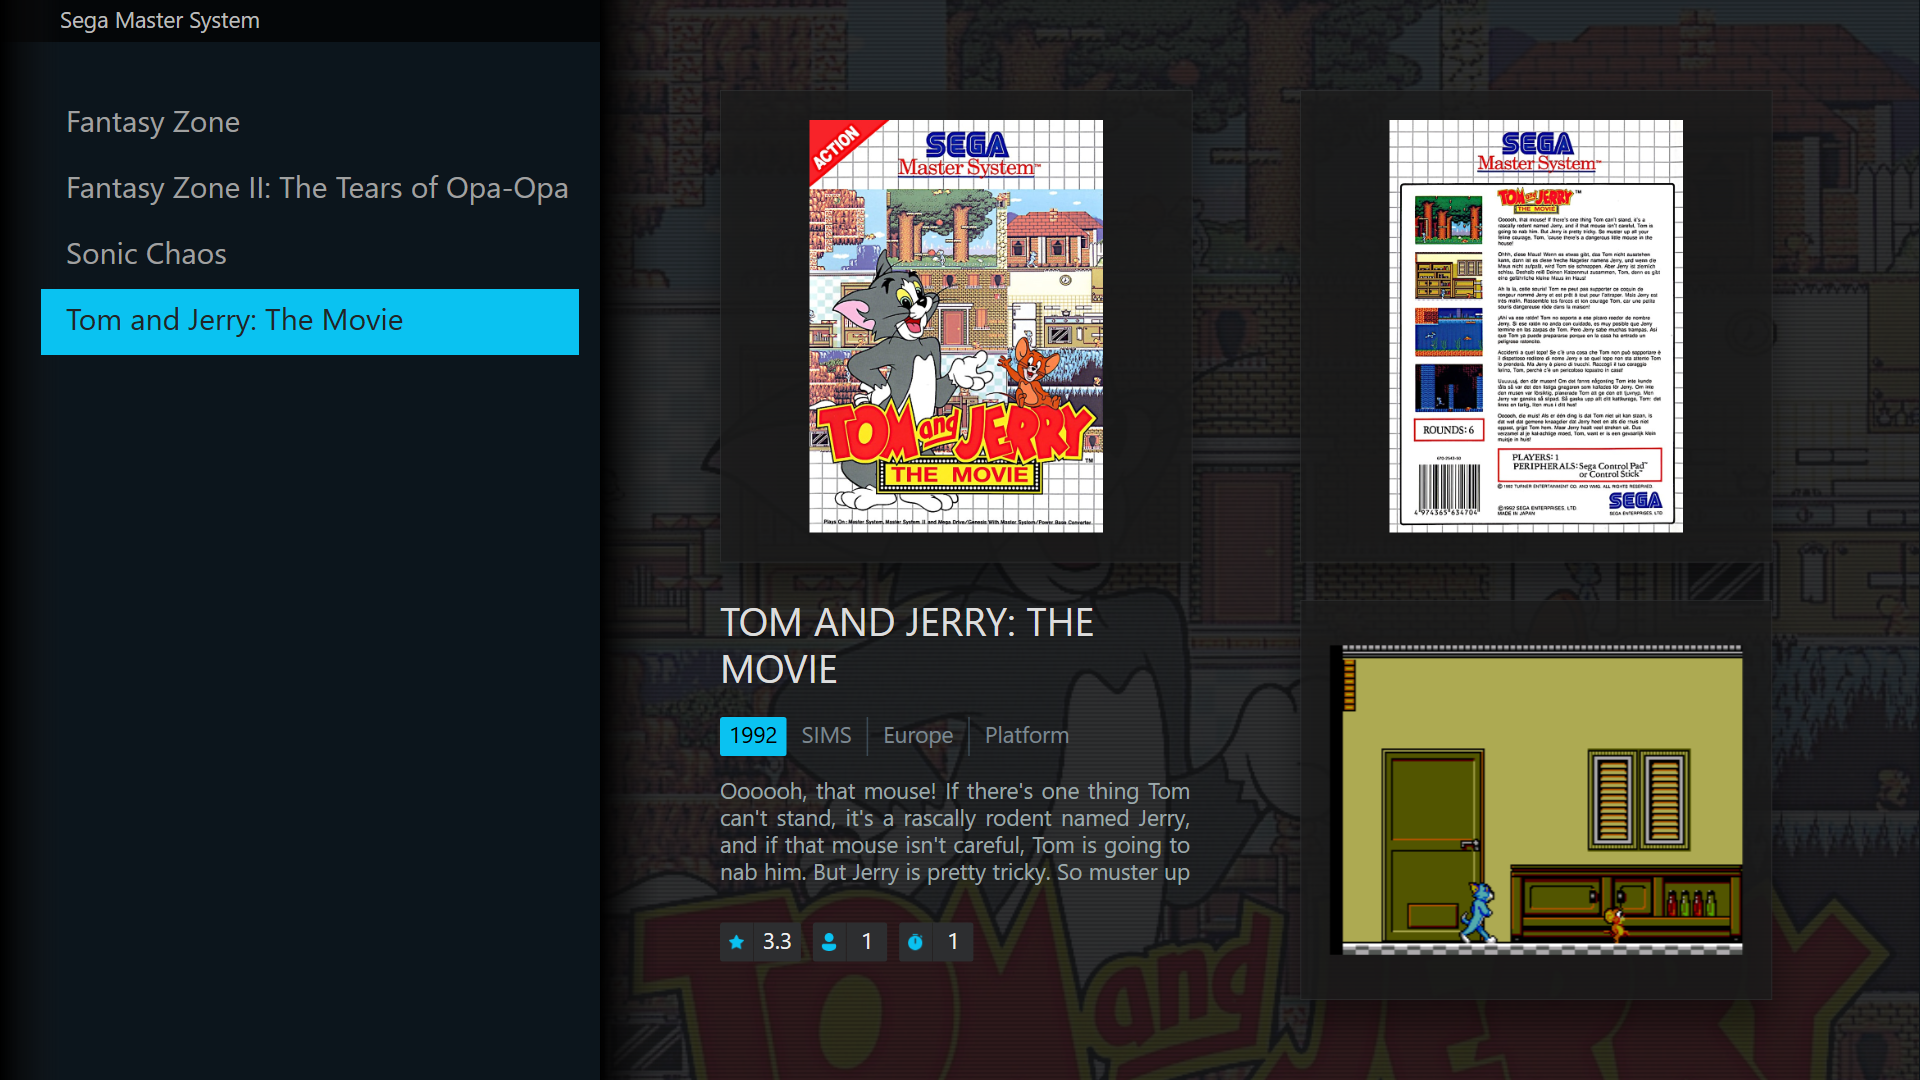Image resolution: width=1920 pixels, height=1080 pixels.
Task: Click the players count value 1
Action: pyautogui.click(x=867, y=942)
